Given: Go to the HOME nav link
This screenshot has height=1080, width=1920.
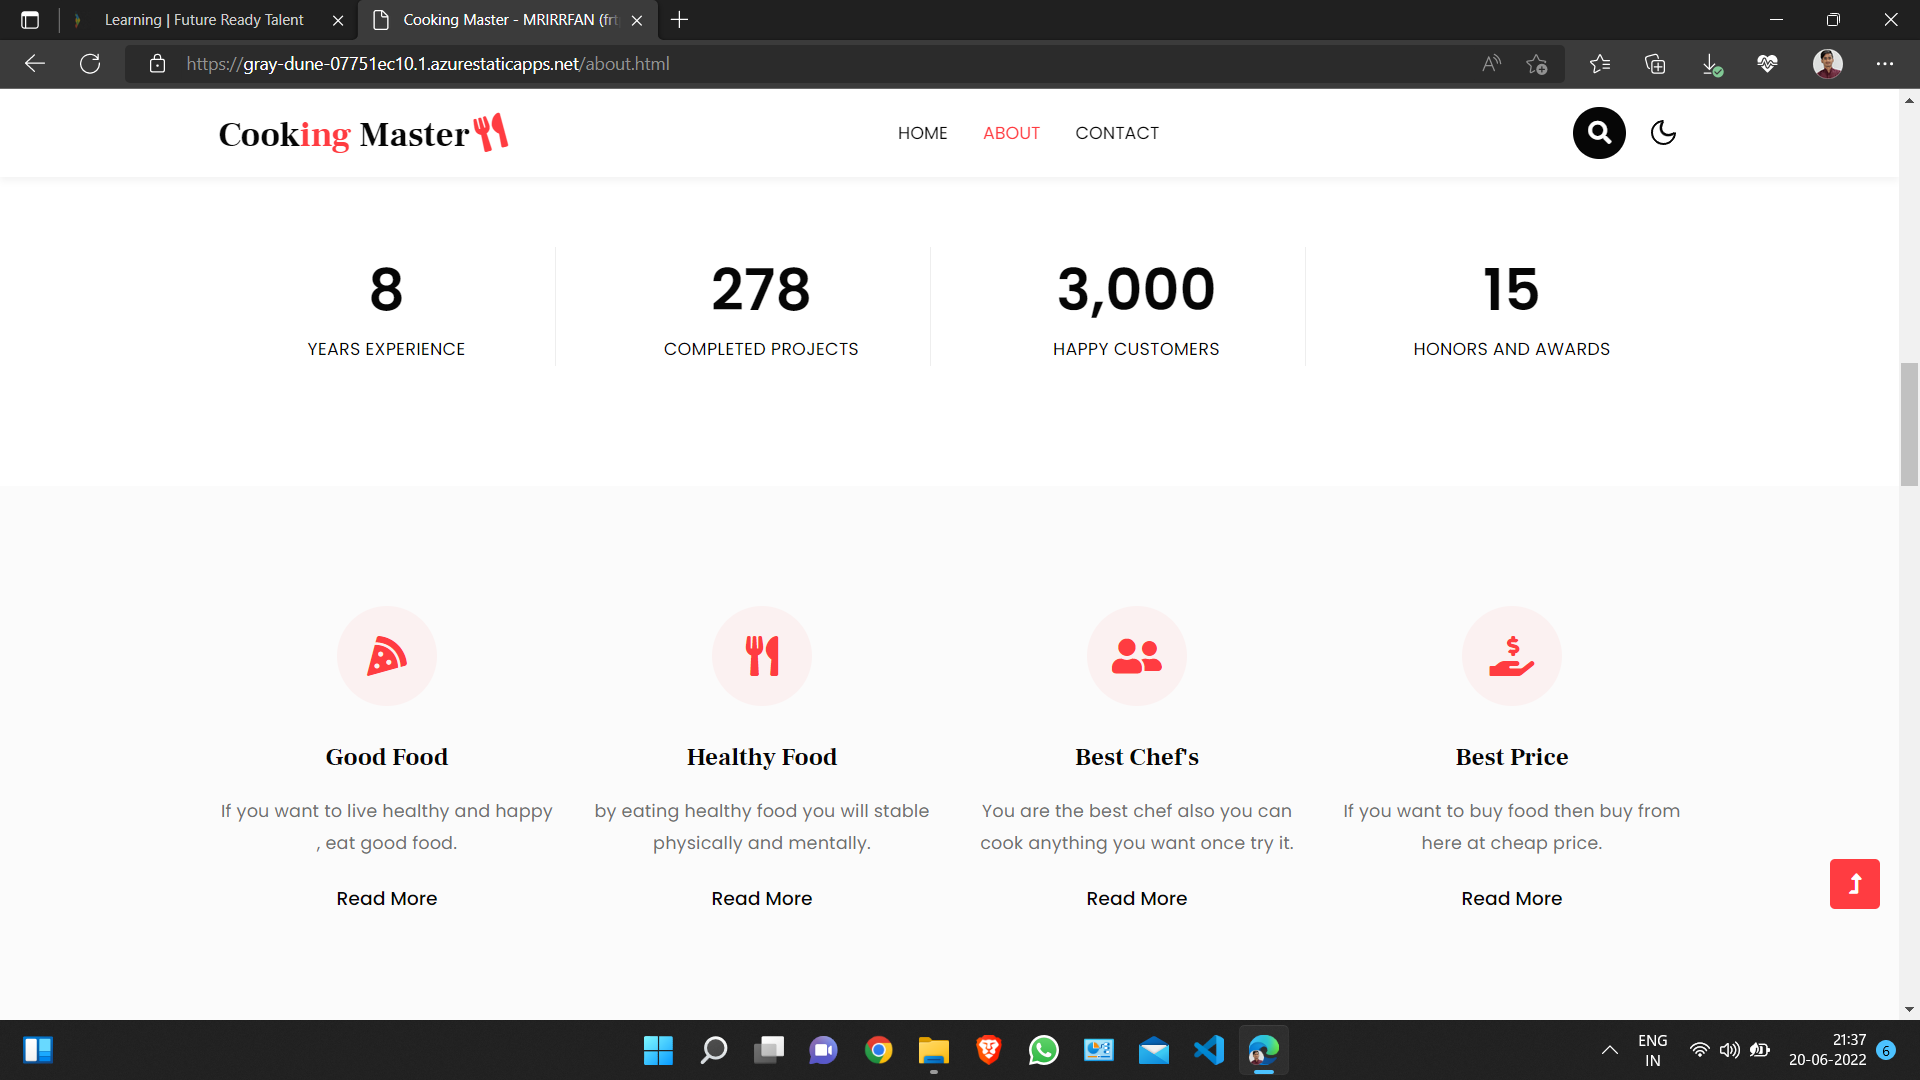Looking at the screenshot, I should (922, 133).
